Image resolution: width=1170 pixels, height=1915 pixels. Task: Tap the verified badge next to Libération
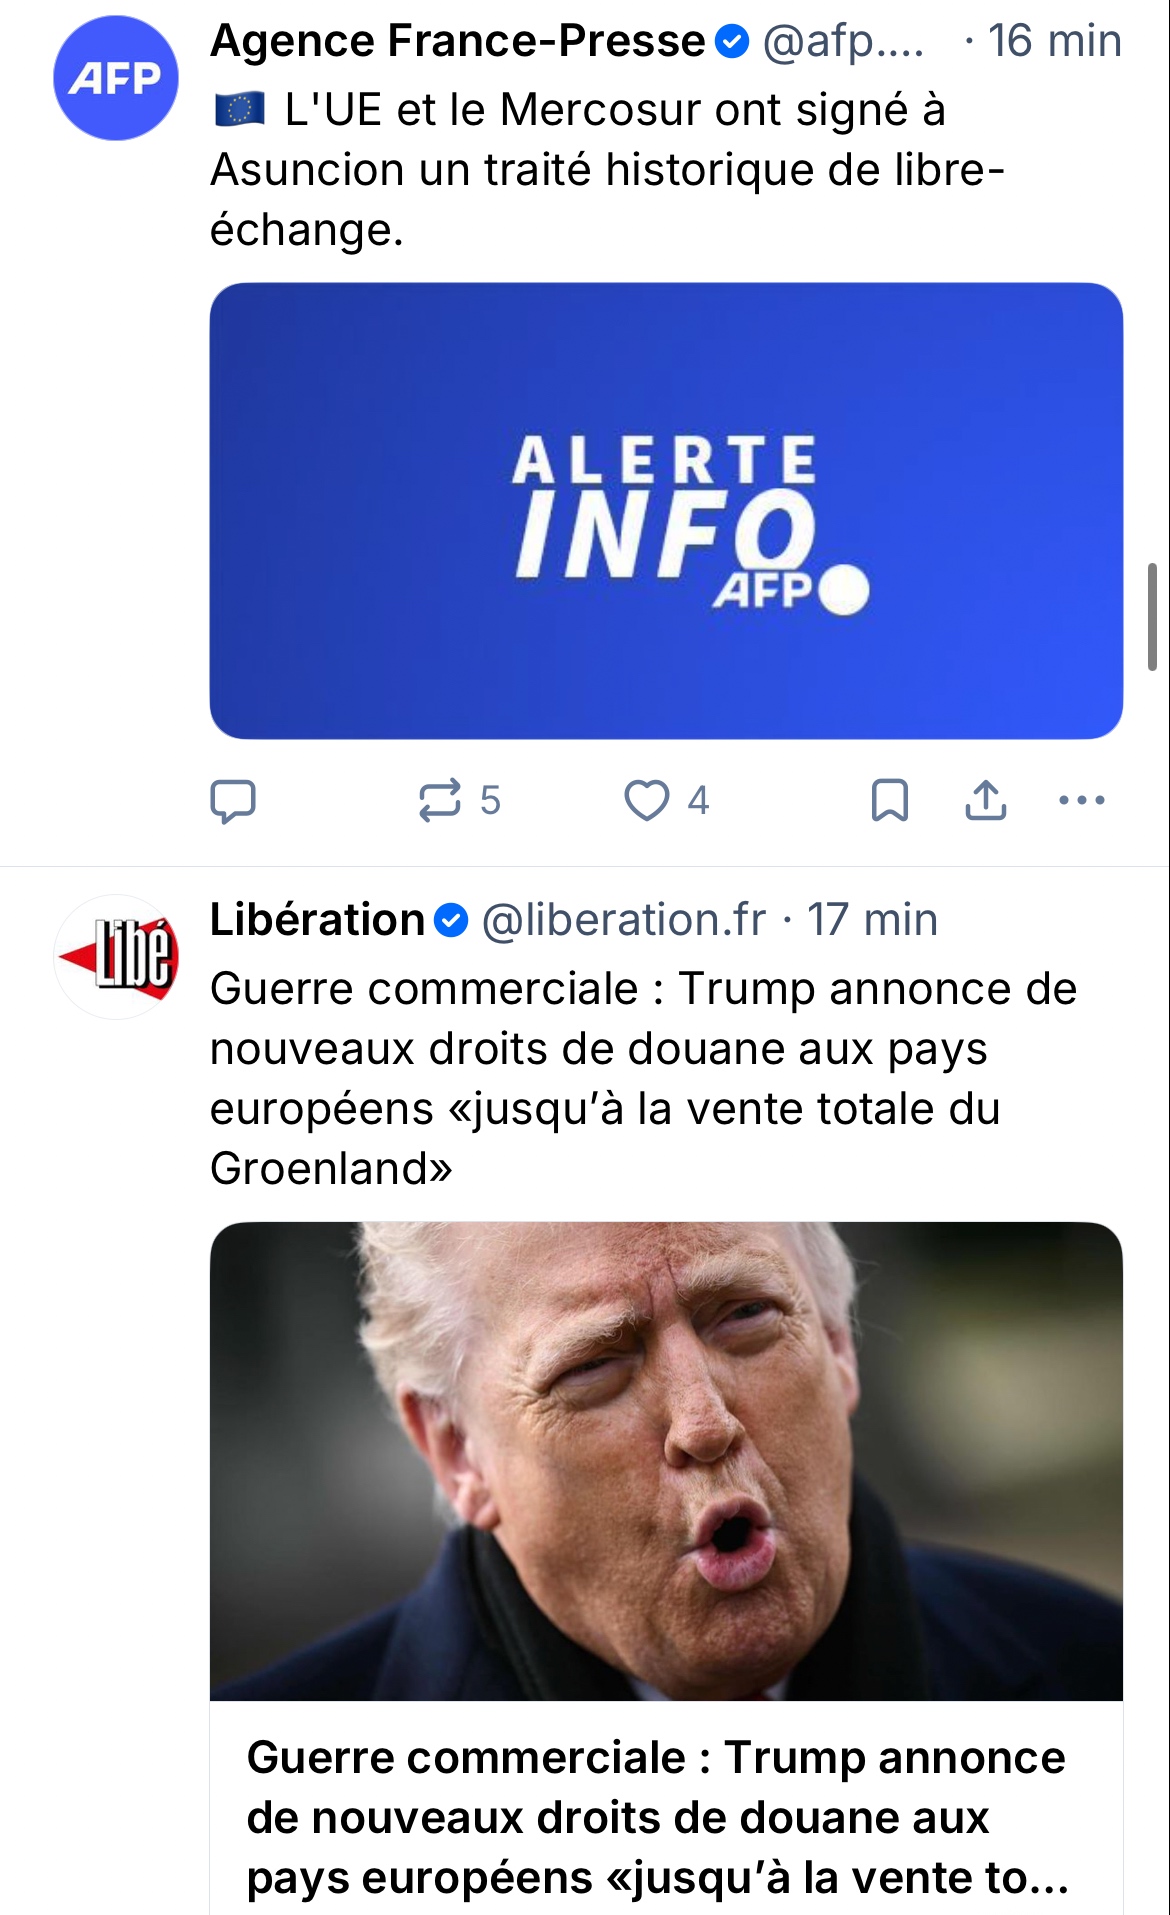(451, 921)
